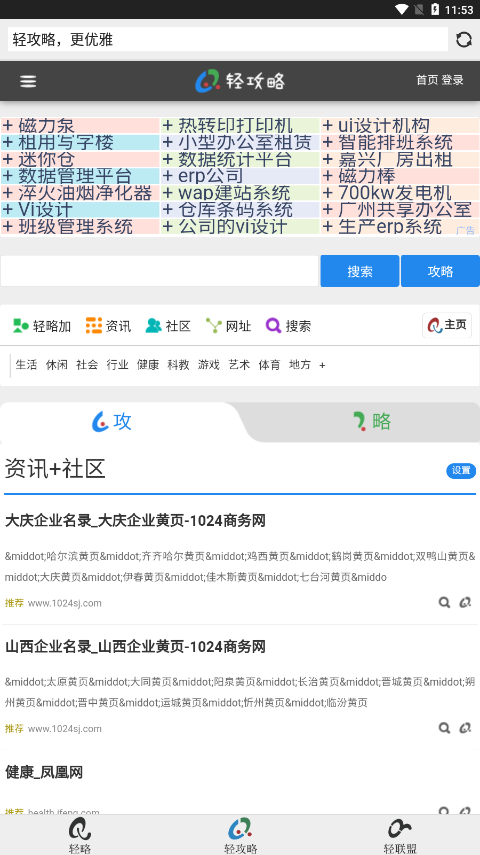Focus the search input field

159,271
